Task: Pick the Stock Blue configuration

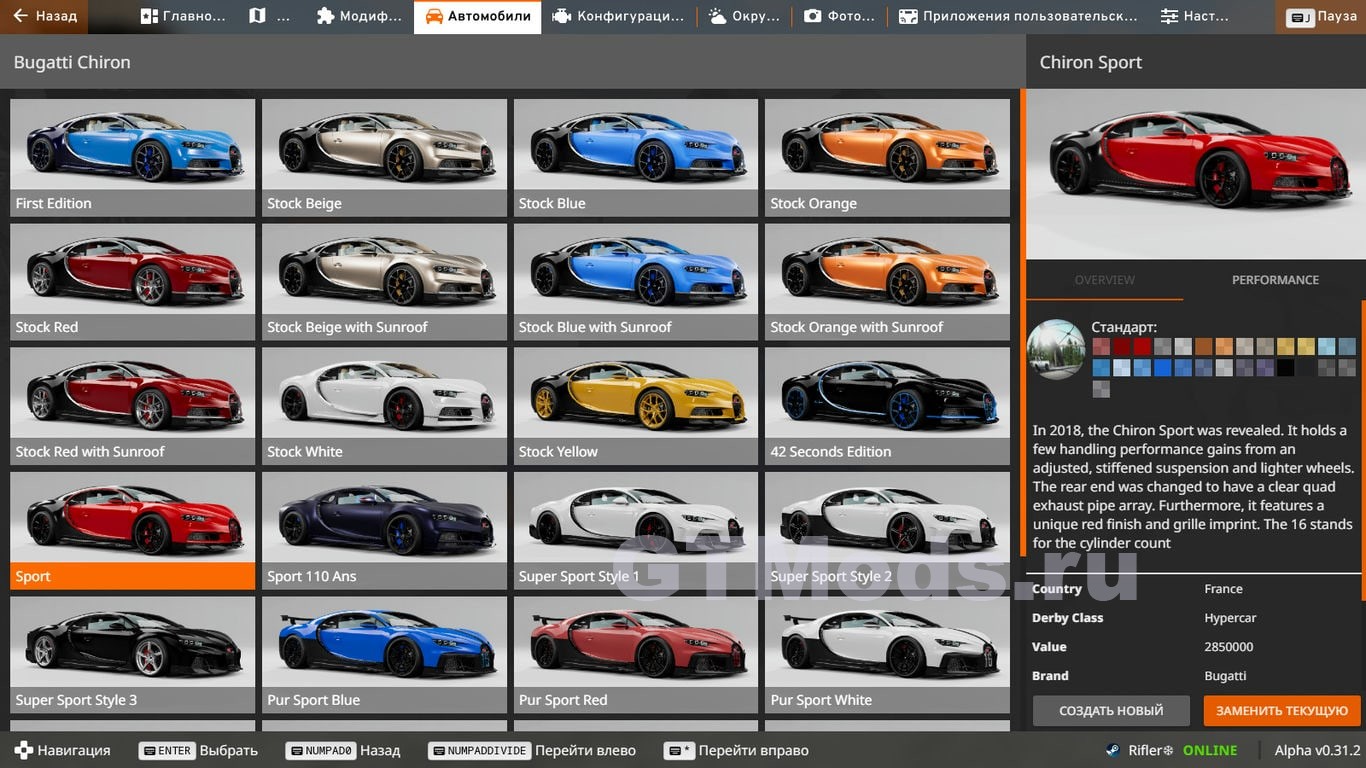Action: tap(636, 158)
